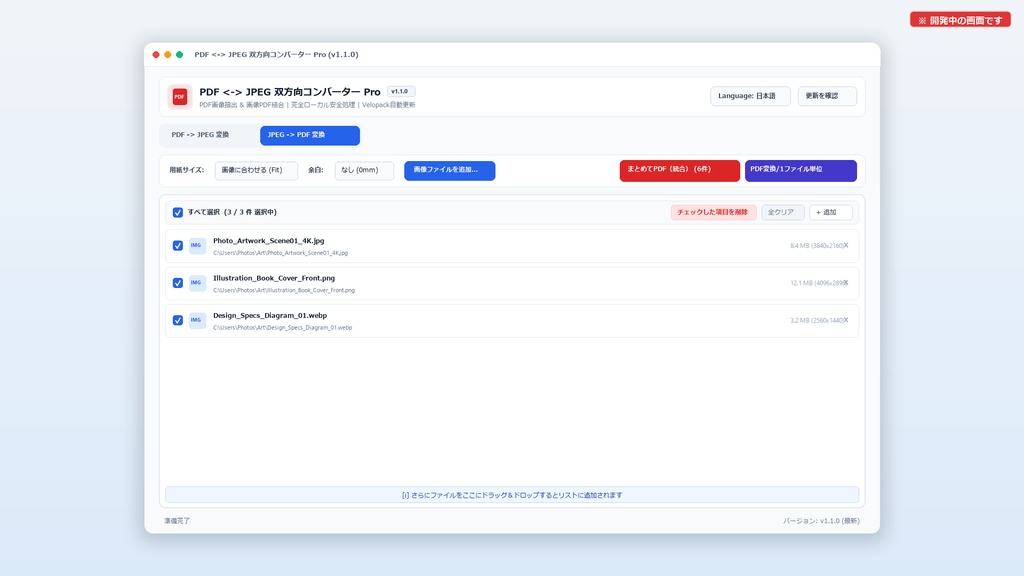Open the 用紙サイズ paper size dropdown

click(x=256, y=170)
